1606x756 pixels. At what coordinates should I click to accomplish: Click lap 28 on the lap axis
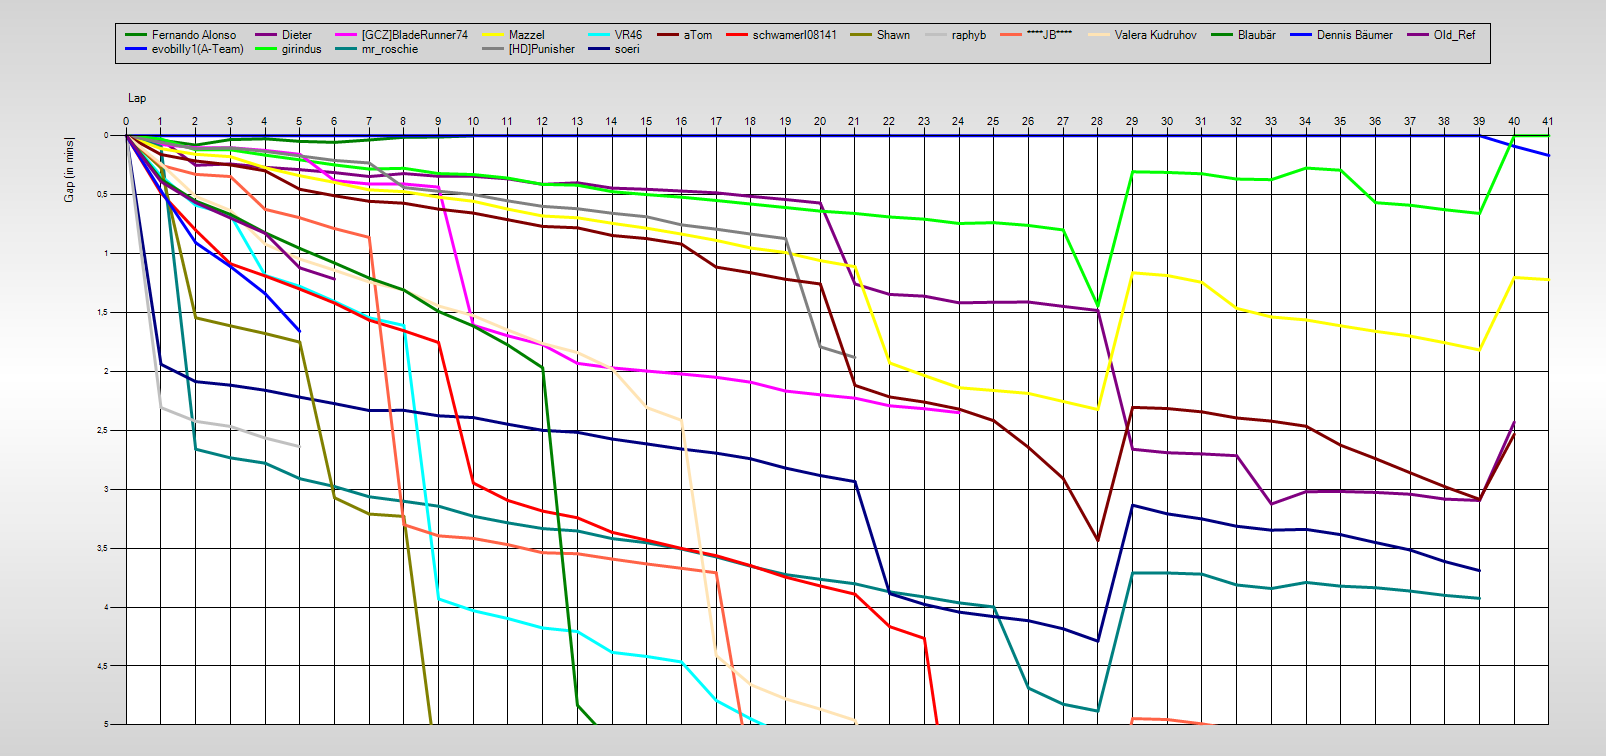tap(1097, 121)
